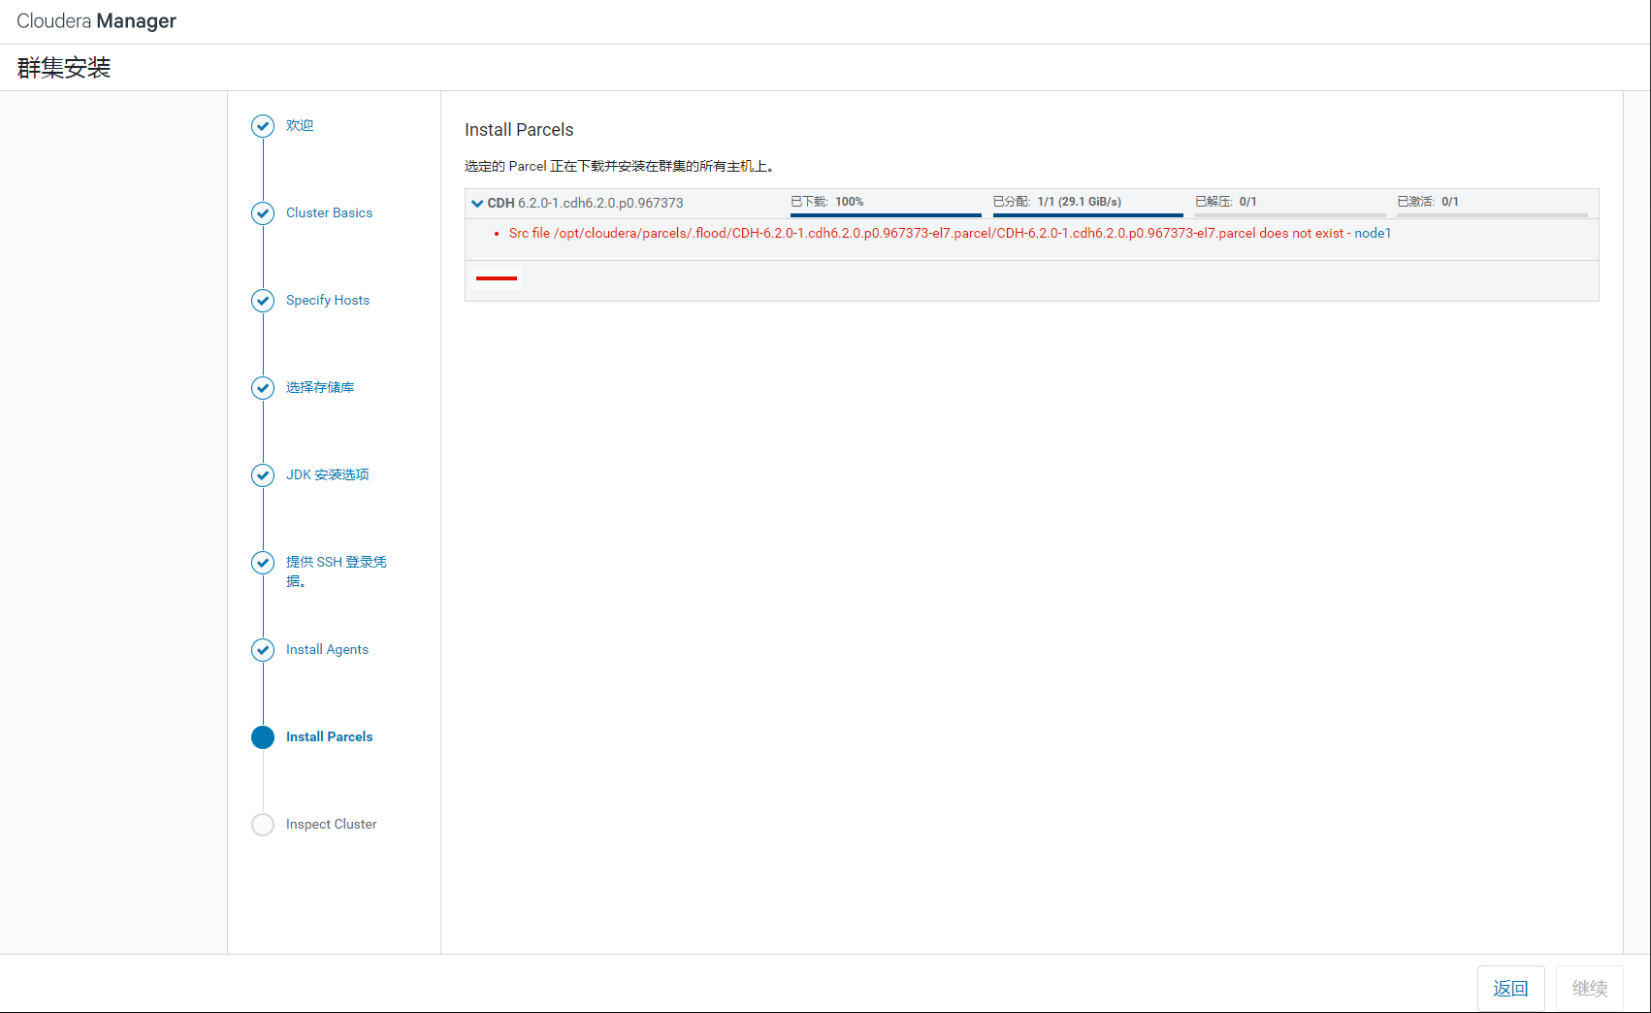This screenshot has width=1651, height=1013.
Task: Click the Specify Hosts step checkmark icon
Action: pos(262,300)
